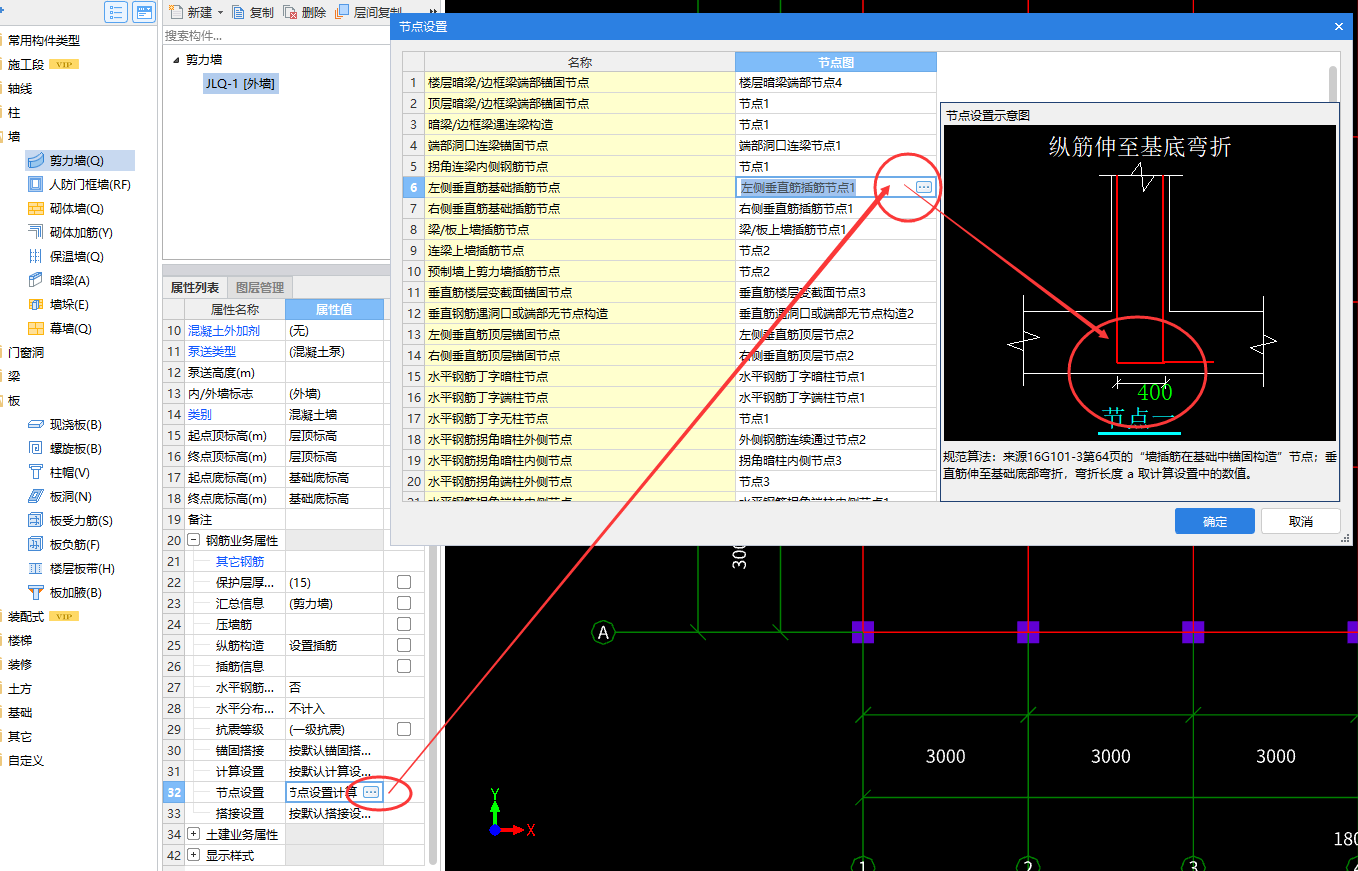Viewport: 1358px width, 871px height.
Task: Tick the checkbox for 保护层厚度 row
Action: (x=404, y=582)
